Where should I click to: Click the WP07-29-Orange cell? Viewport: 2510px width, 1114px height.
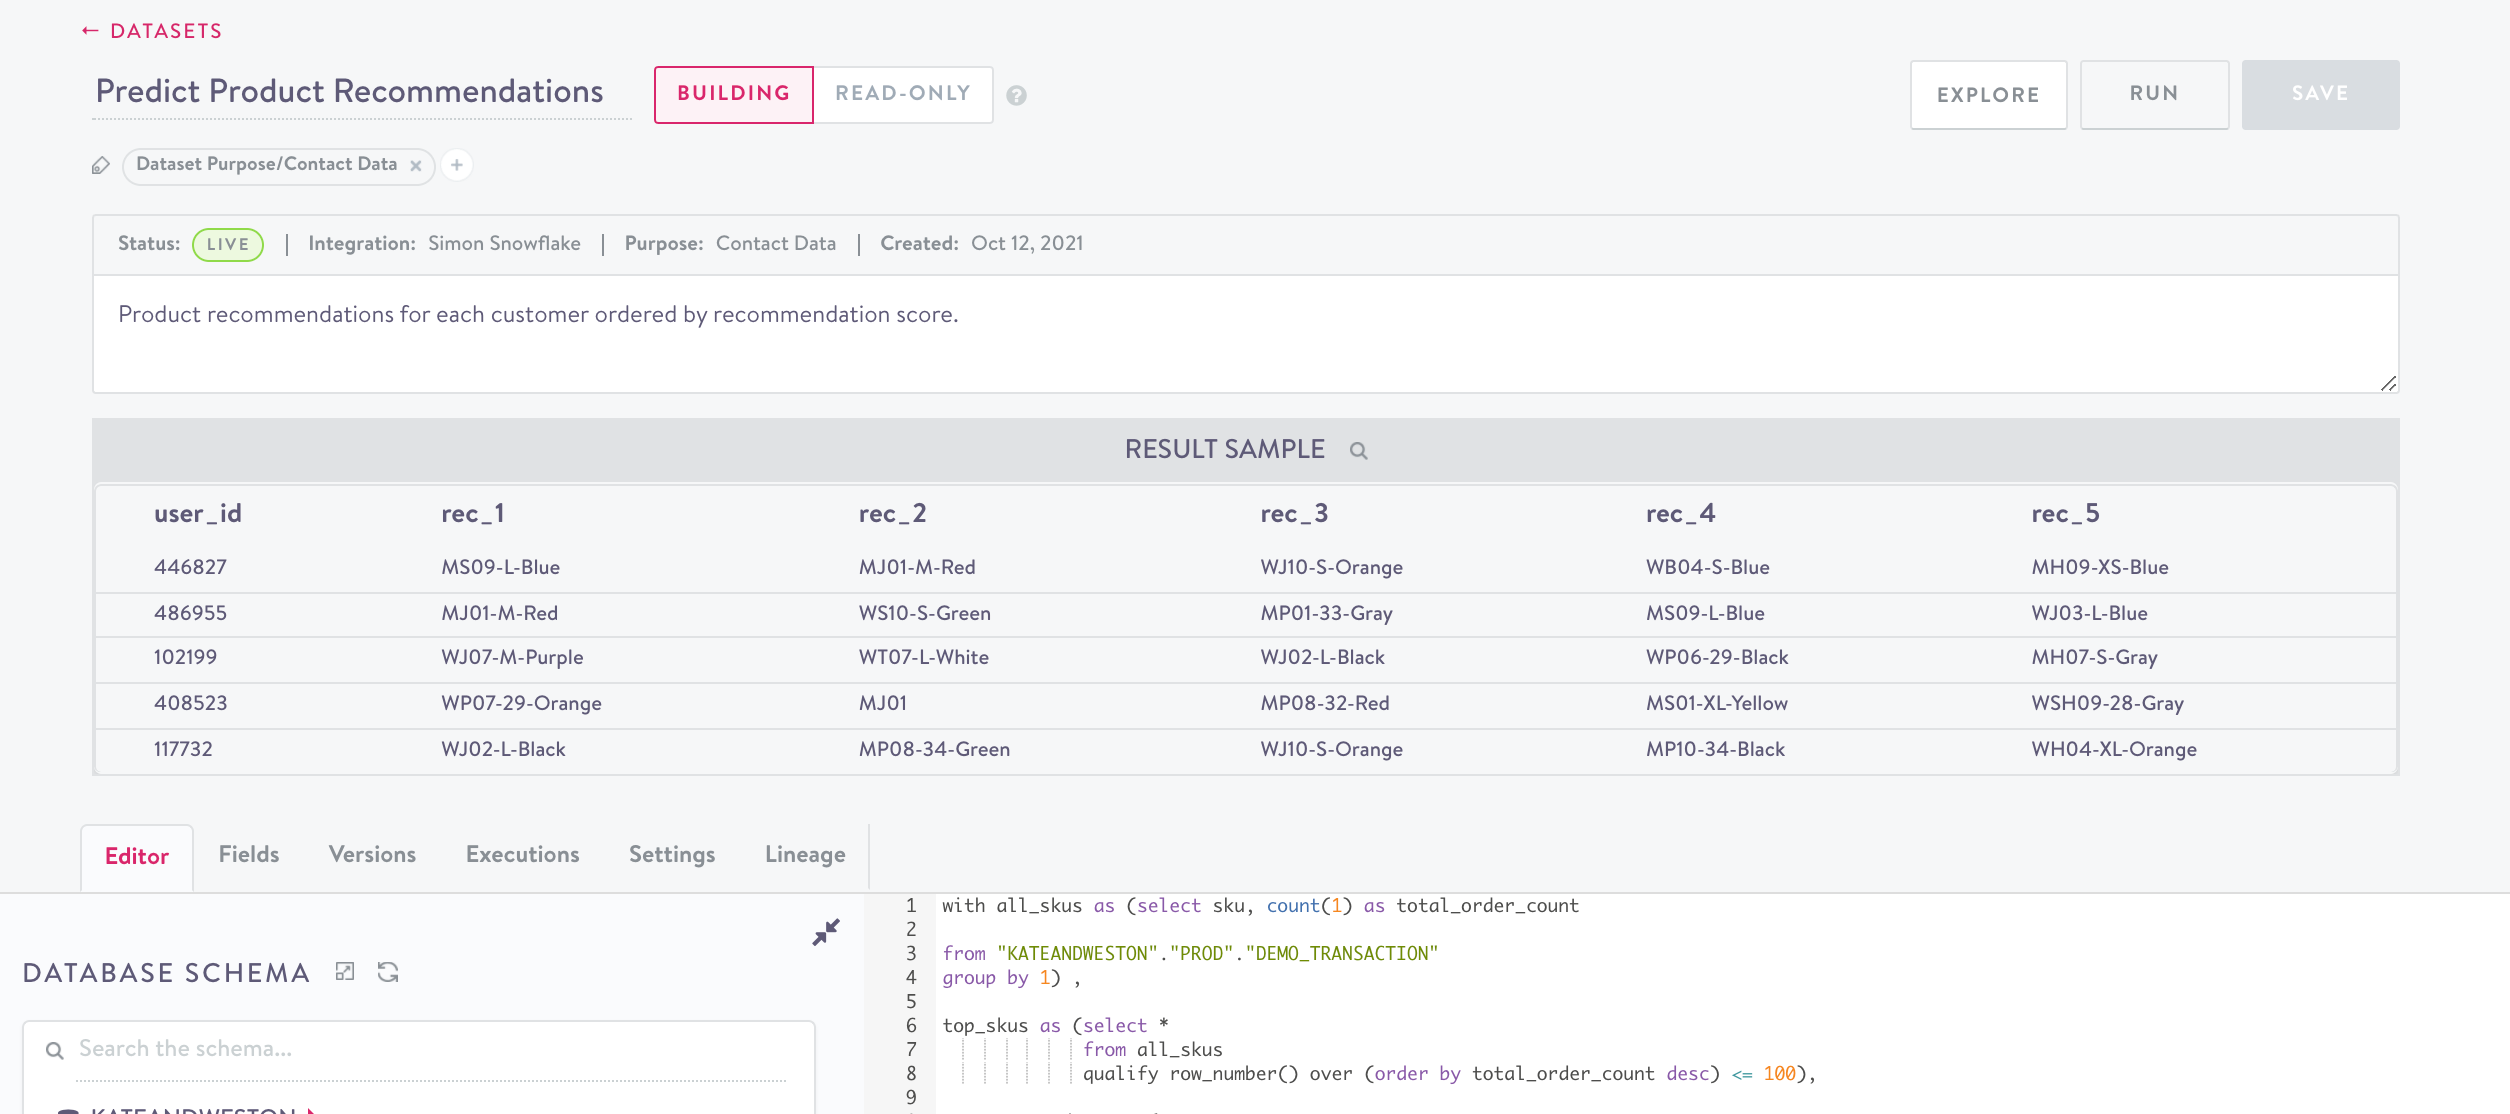[x=521, y=703]
